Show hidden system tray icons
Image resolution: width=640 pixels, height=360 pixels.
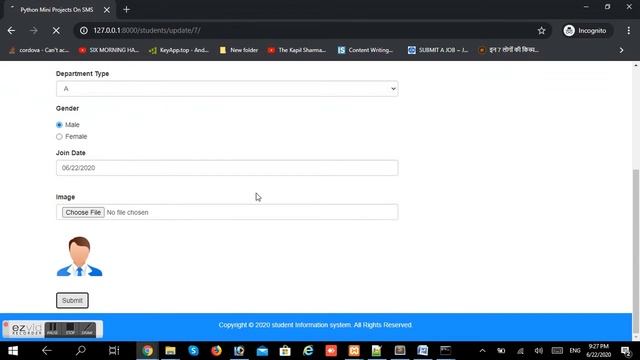click(x=482, y=351)
